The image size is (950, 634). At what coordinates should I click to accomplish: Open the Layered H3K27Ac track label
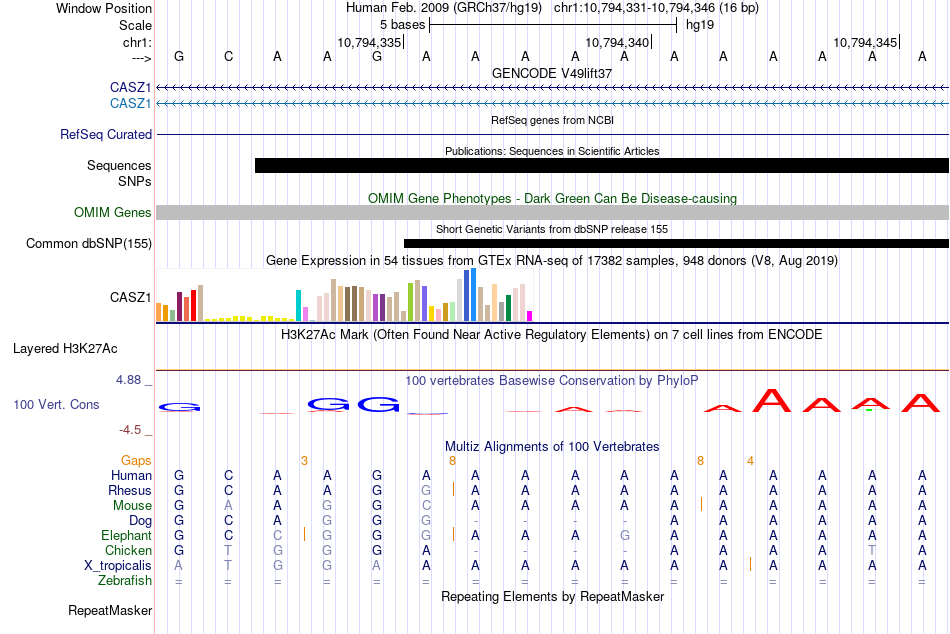coord(65,349)
